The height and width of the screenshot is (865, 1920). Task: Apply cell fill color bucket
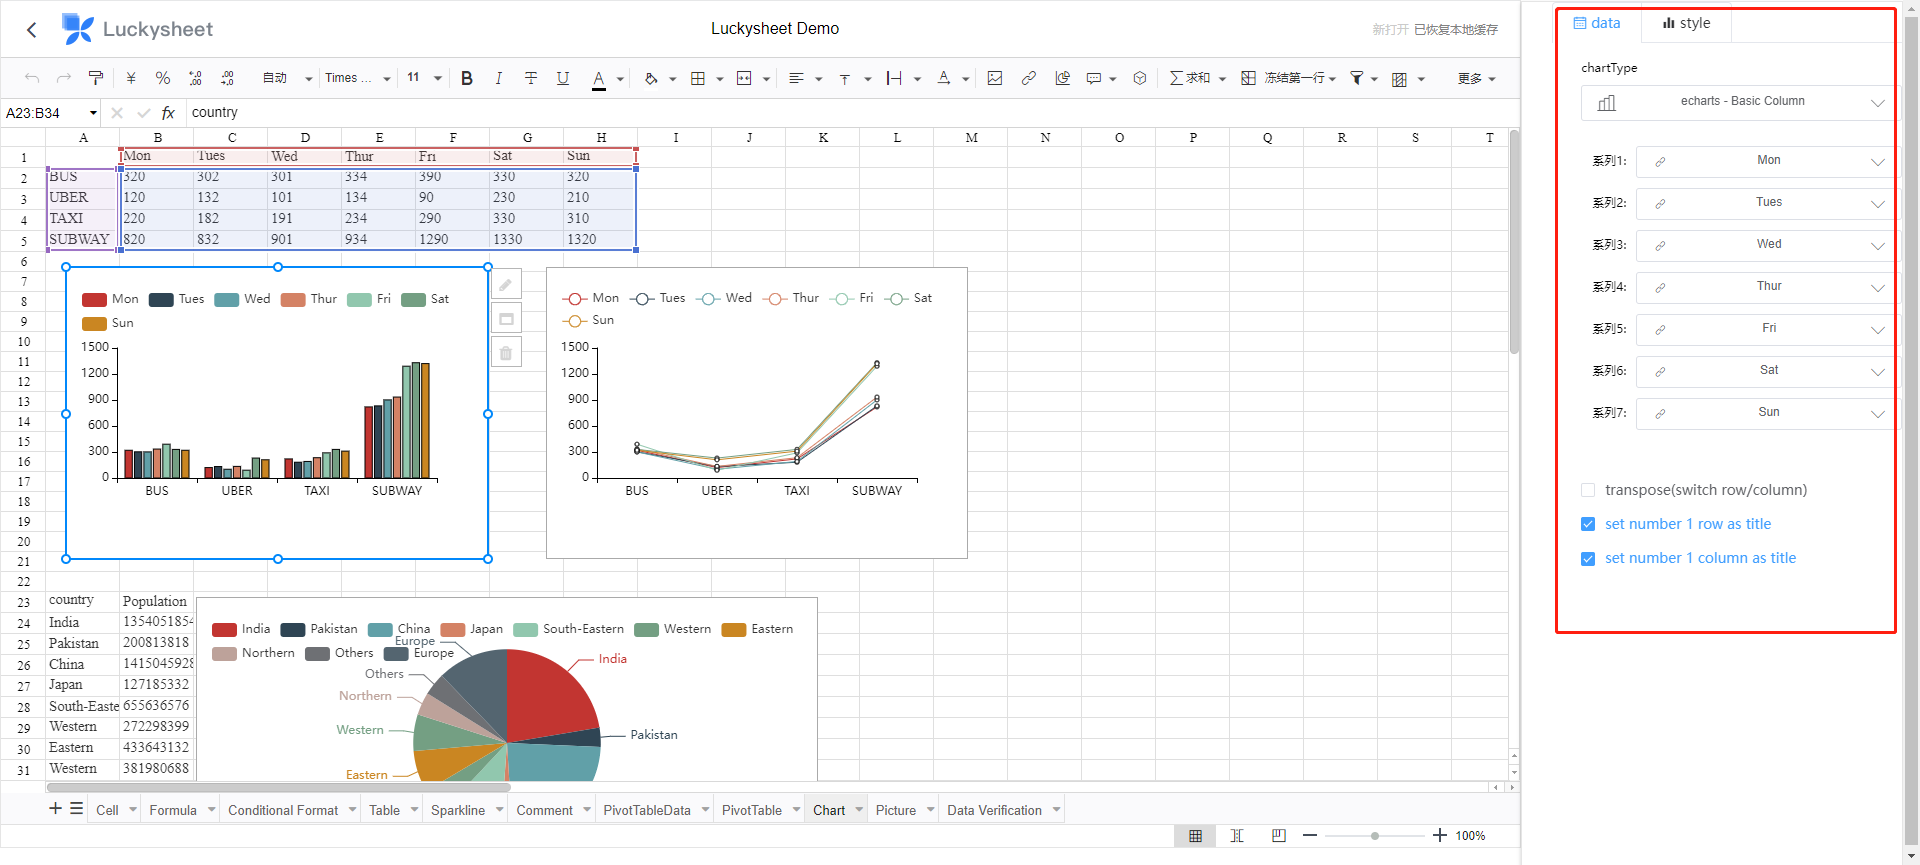[651, 78]
